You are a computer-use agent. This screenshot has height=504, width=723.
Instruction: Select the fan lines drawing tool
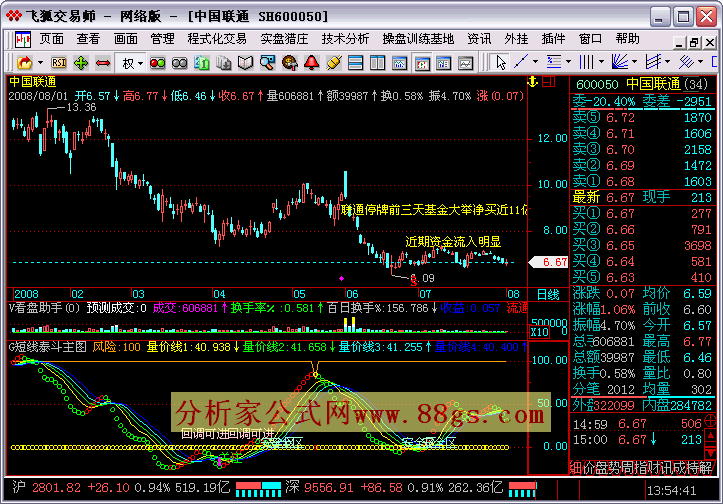click(620, 62)
